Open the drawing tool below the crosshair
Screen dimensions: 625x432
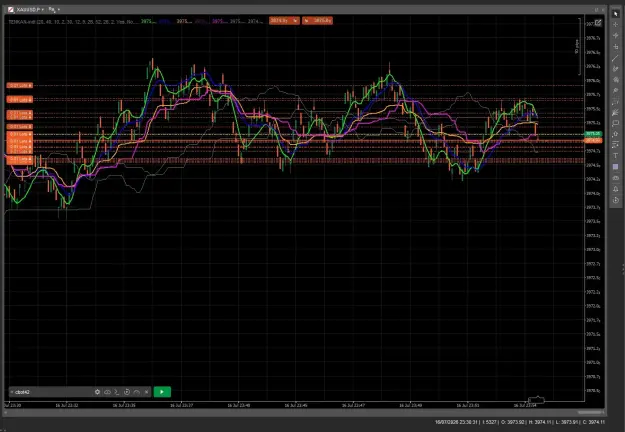coord(615,36)
